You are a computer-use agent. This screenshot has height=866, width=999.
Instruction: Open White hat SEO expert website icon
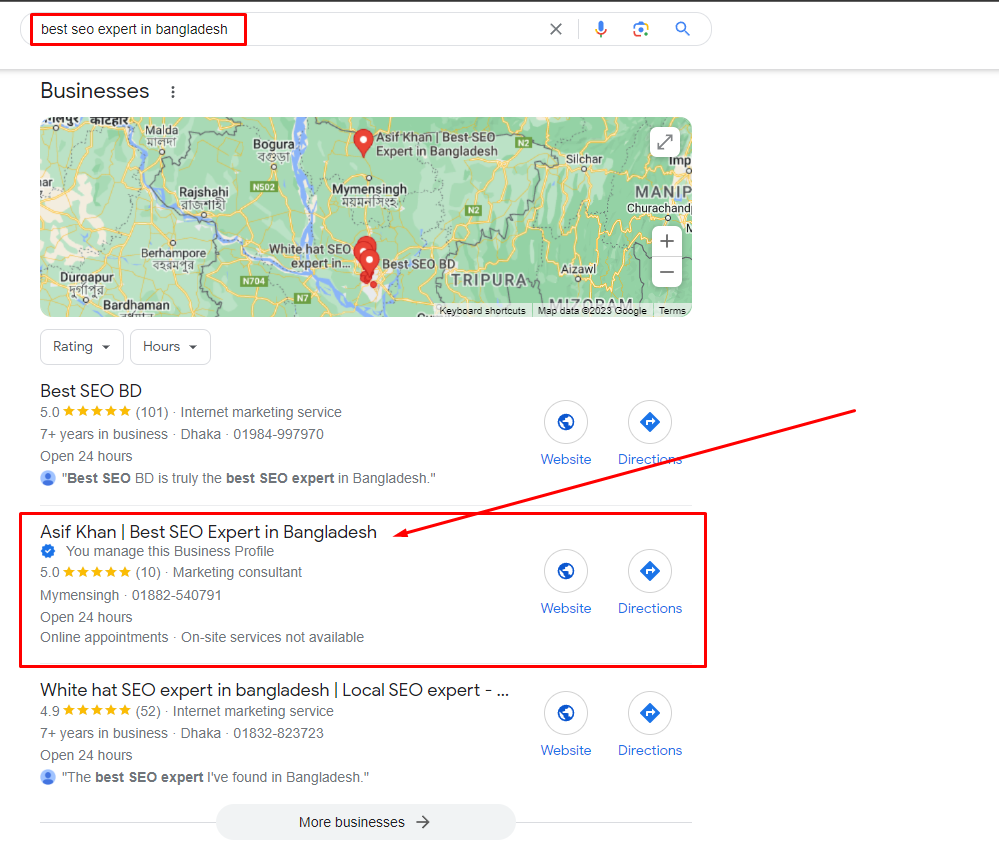[x=566, y=713]
